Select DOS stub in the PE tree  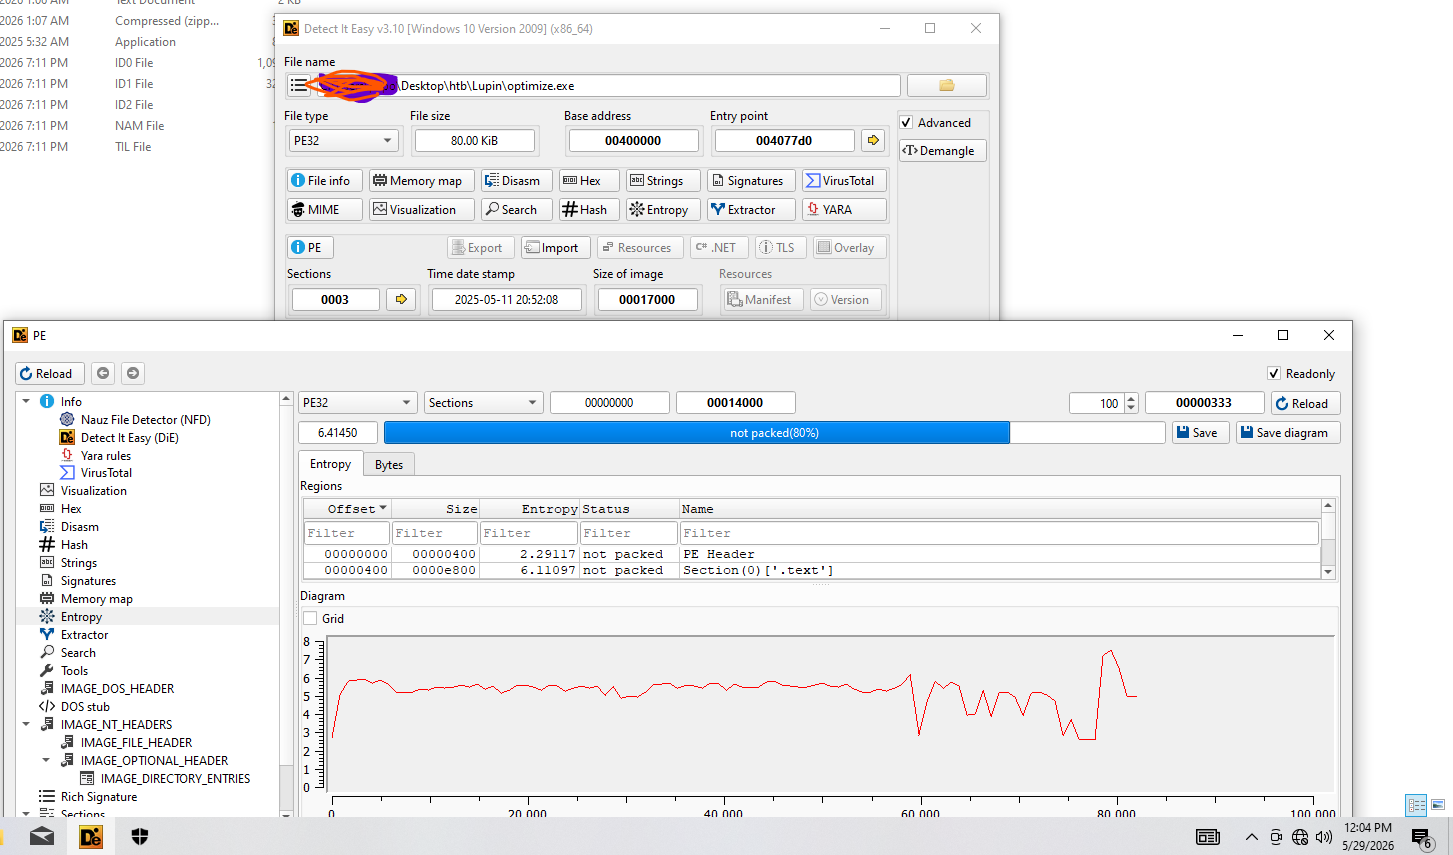pyautogui.click(x=85, y=707)
